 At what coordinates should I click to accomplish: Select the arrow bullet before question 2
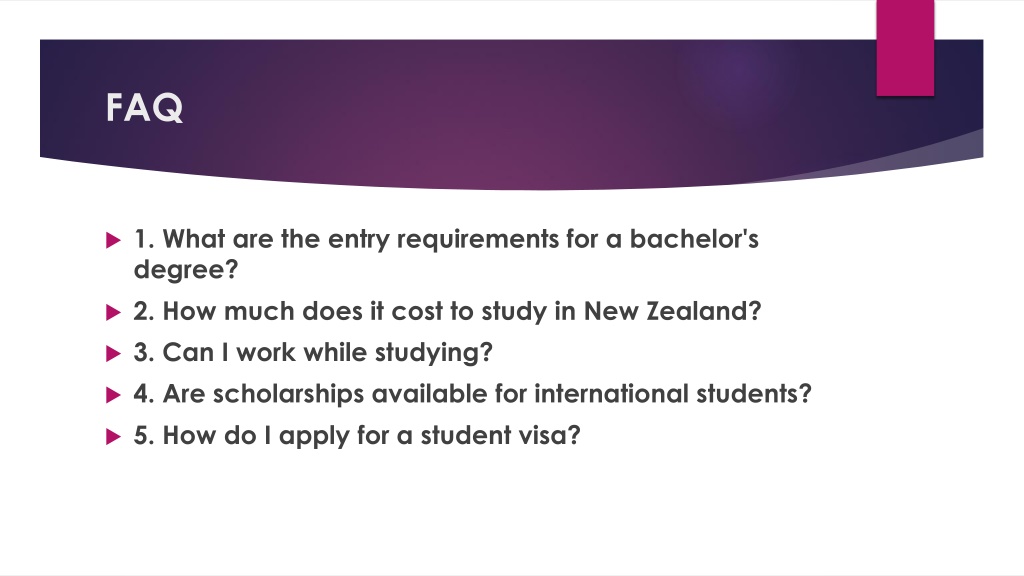pos(114,313)
